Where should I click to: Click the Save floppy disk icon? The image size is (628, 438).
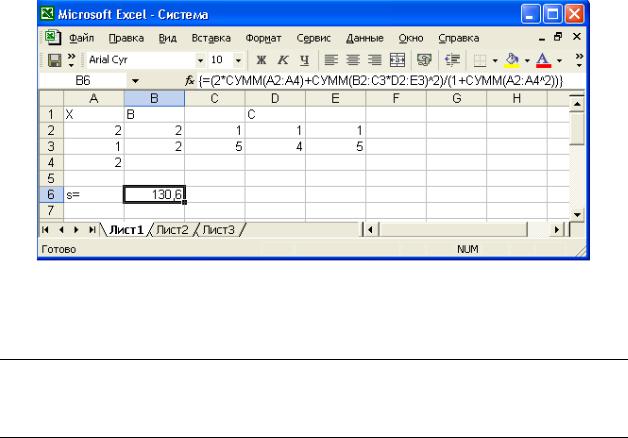click(54, 60)
